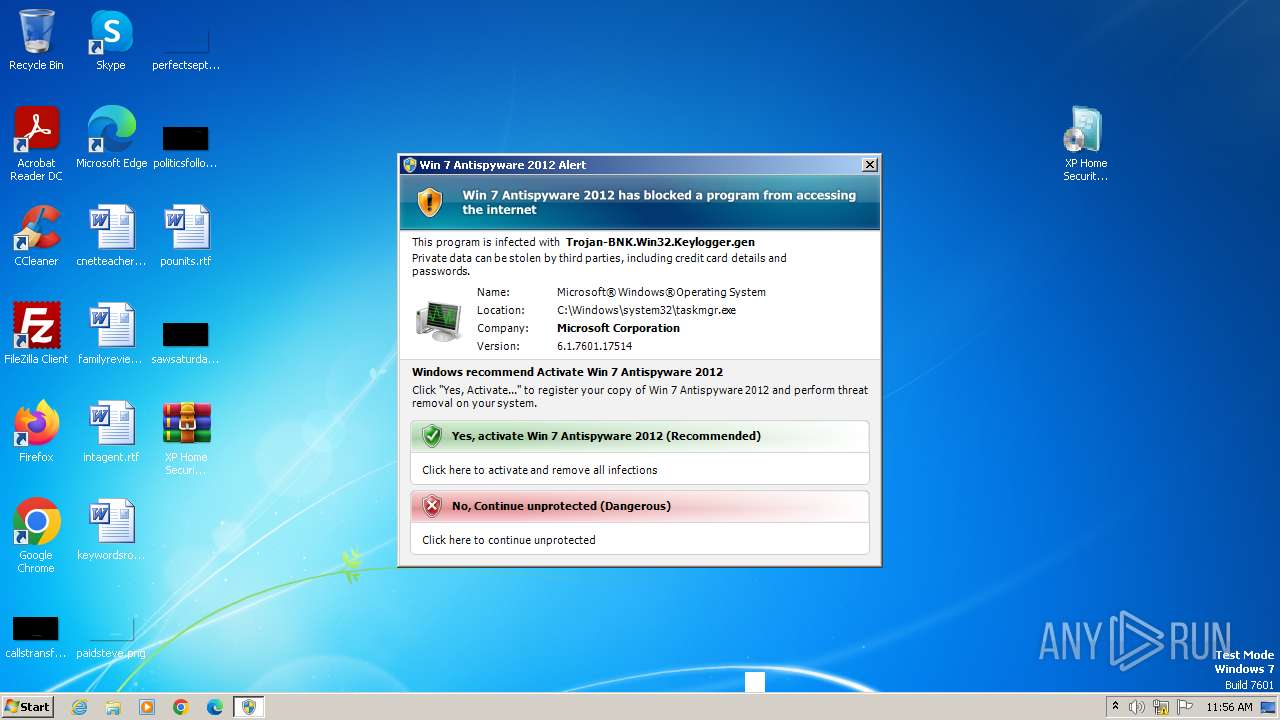This screenshot has height=720, width=1280.
Task: Open XP Home Security installer icon at right
Action: pos(1085,144)
